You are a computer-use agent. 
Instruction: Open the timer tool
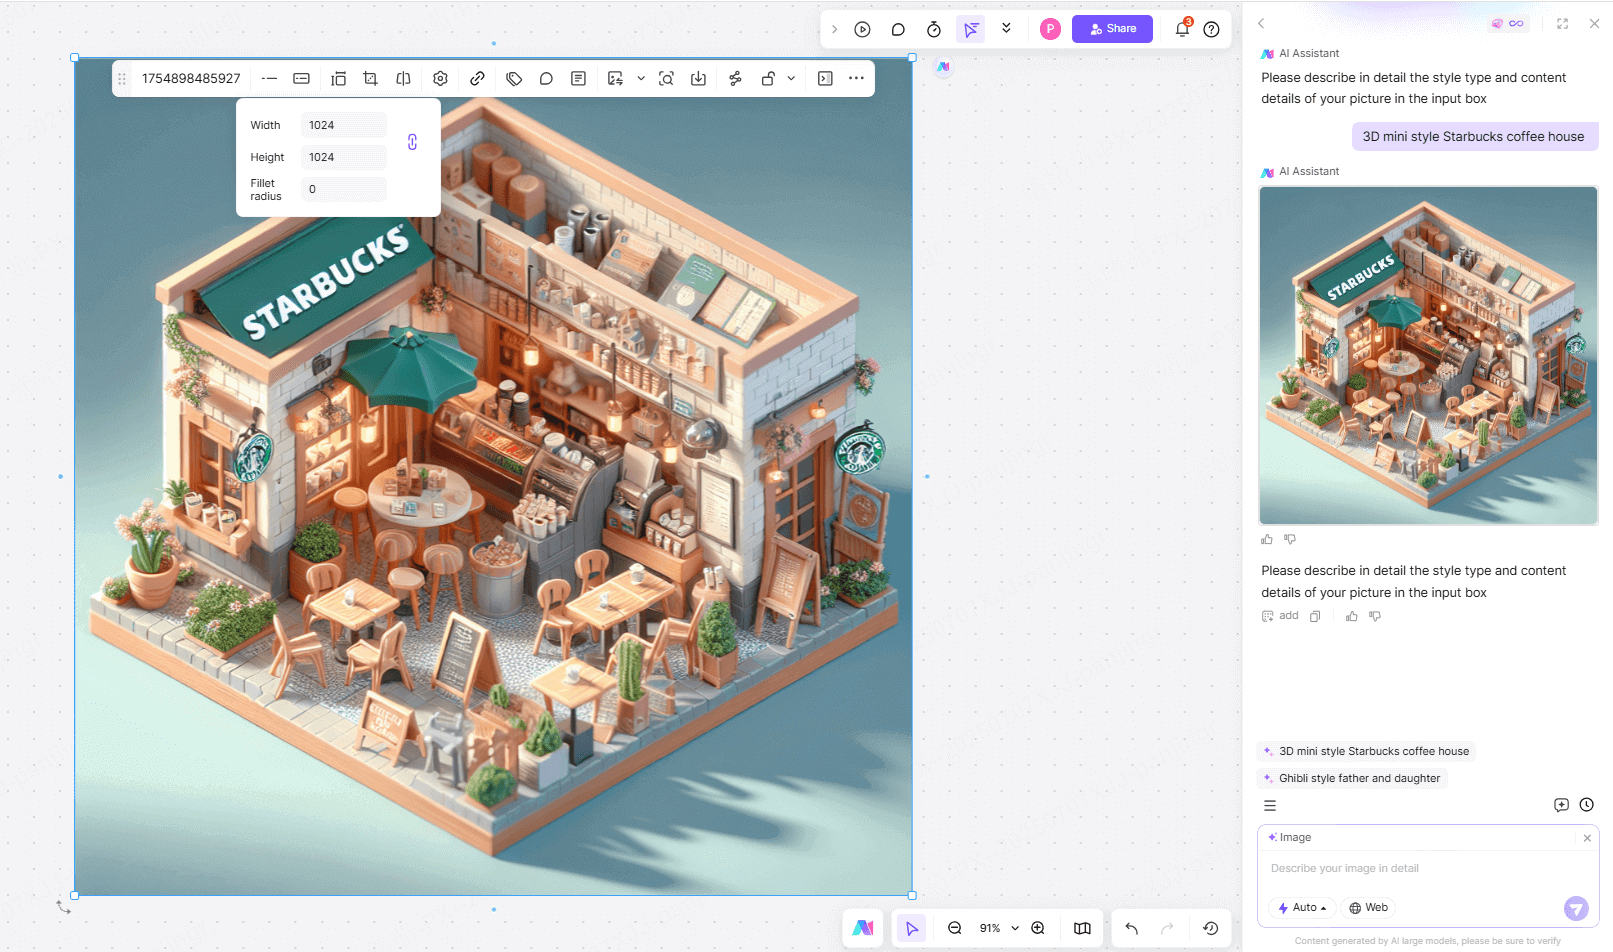934,29
